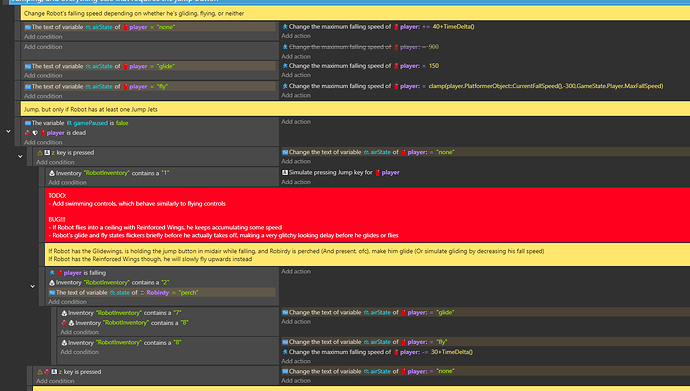Image resolution: width=690 pixels, height=391 pixels.
Task: Click the platformer icon beside "player is falling"
Action: (52, 273)
